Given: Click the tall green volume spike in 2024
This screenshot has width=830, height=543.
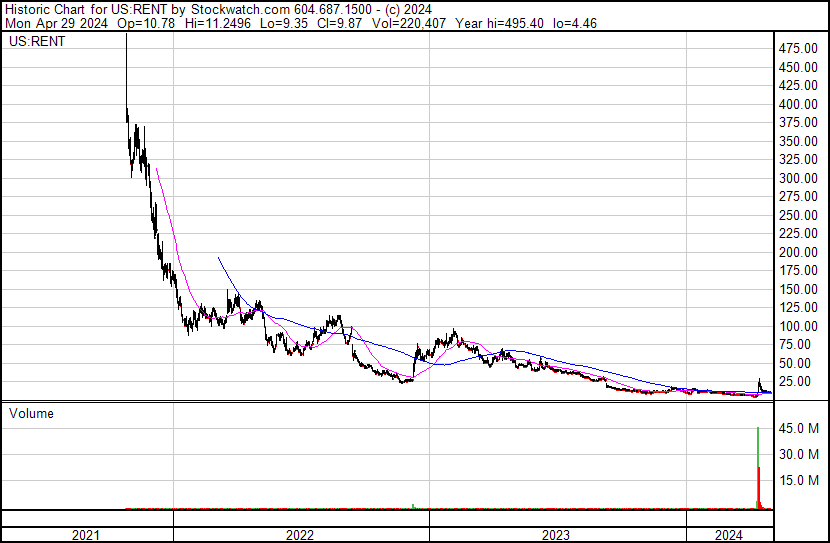Looking at the screenshot, I should [x=758, y=468].
